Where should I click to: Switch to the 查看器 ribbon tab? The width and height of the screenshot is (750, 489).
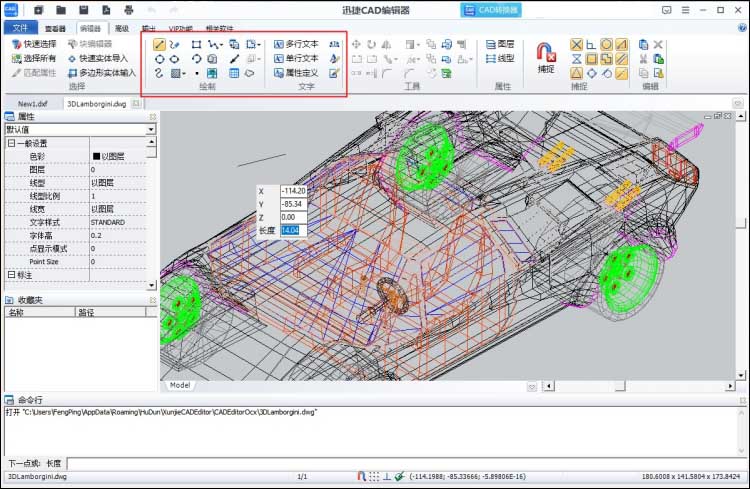pos(55,29)
